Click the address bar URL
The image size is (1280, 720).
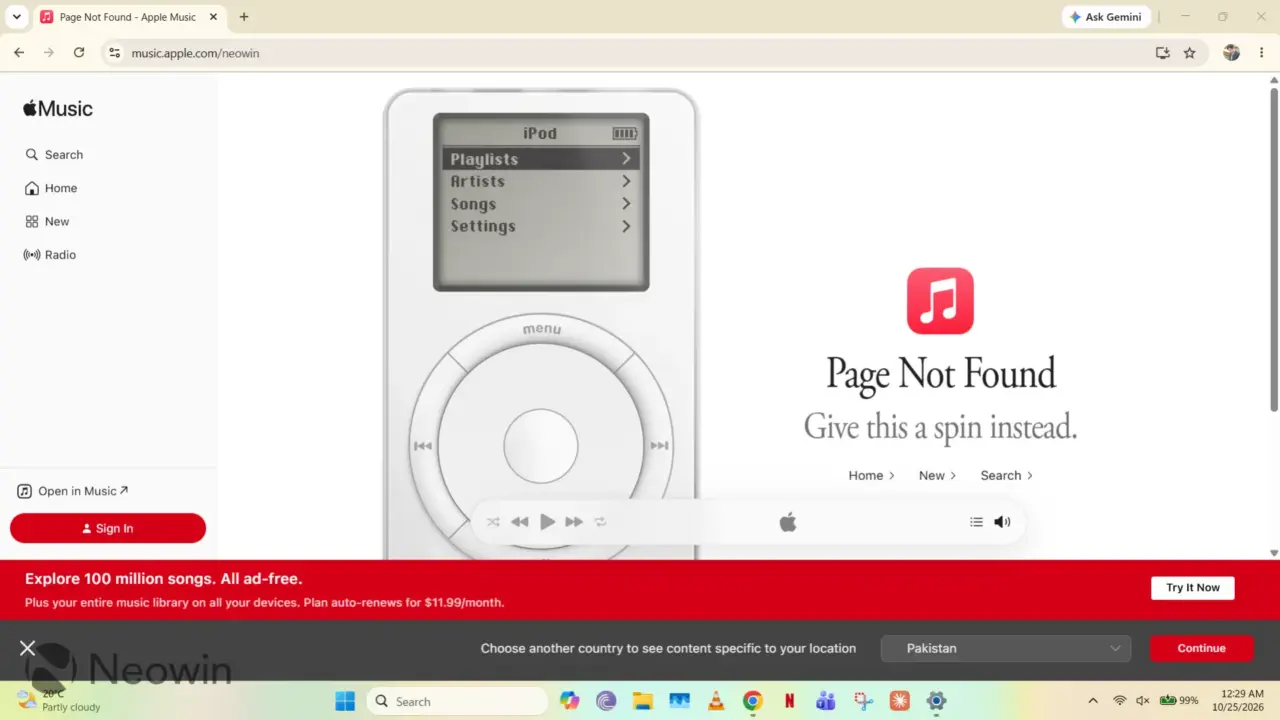pyautogui.click(x=195, y=53)
